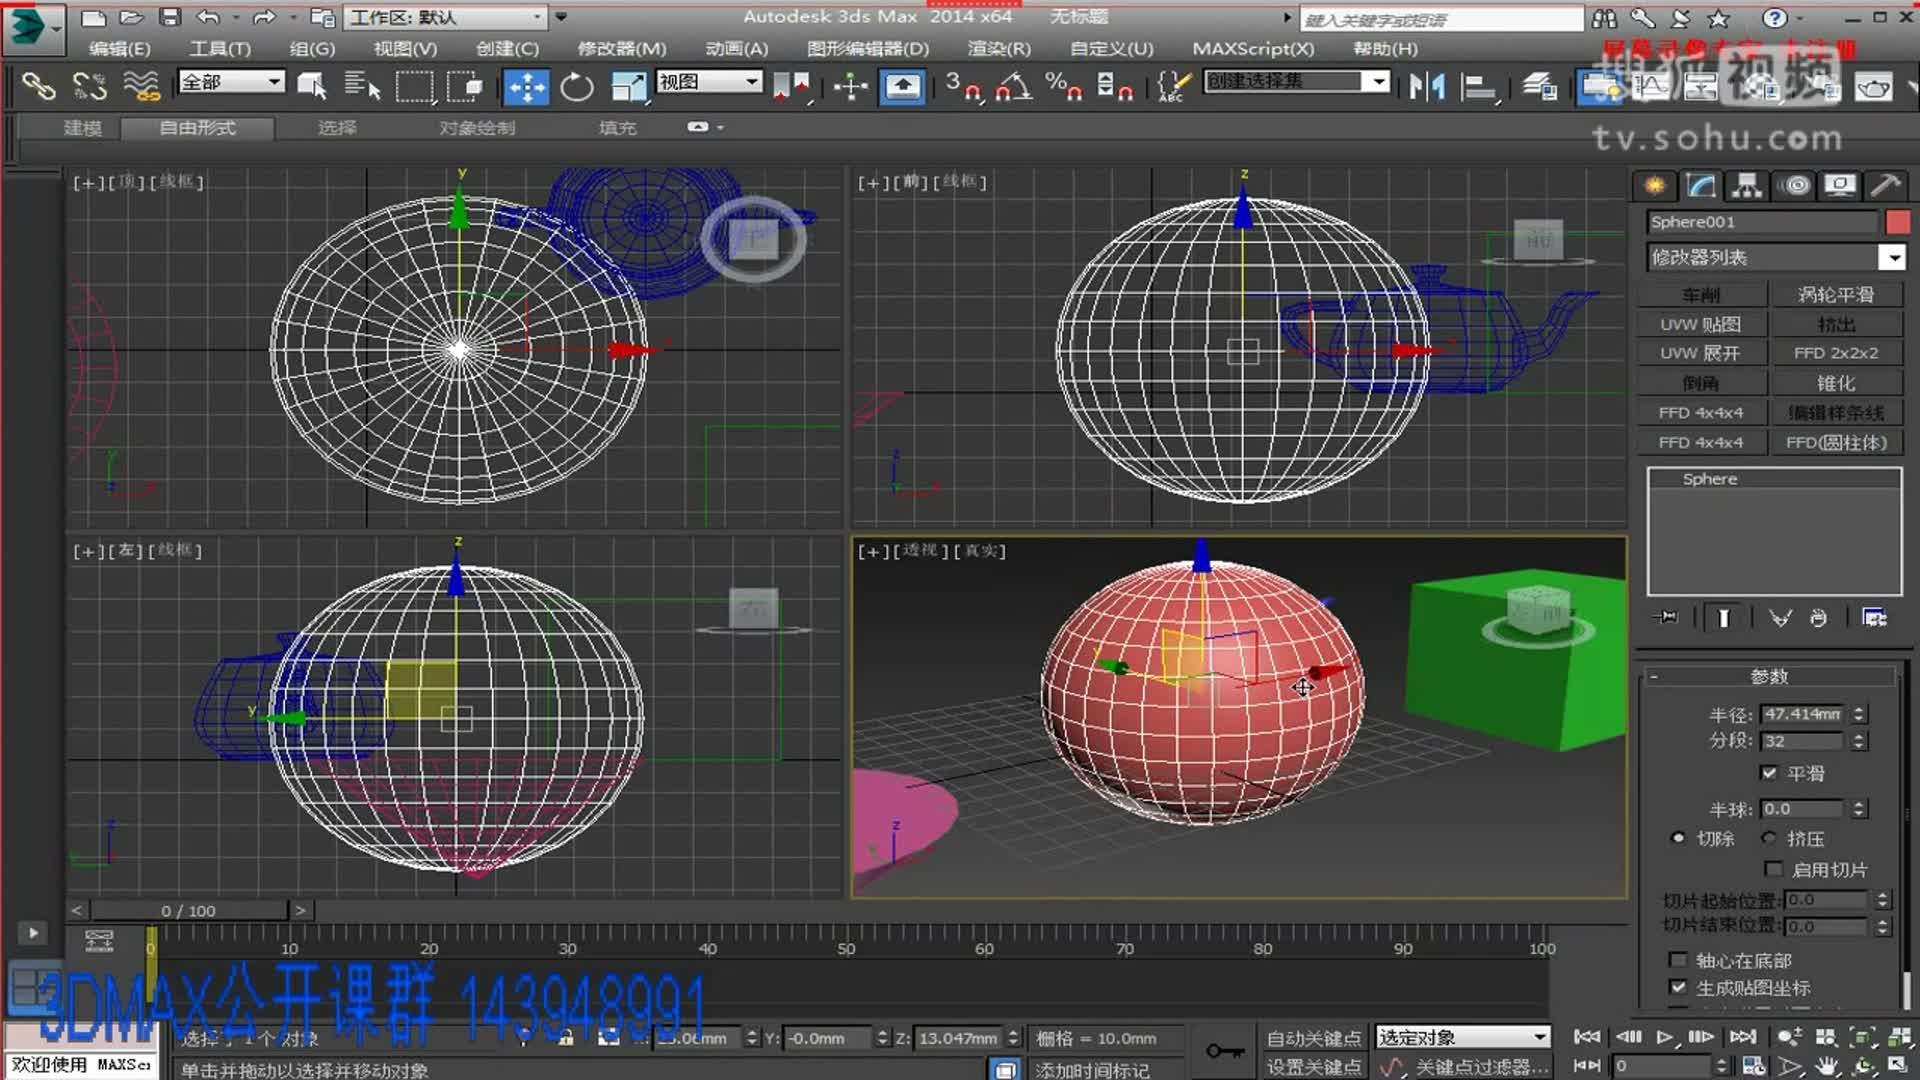Apply the UVW贴图 modifier button
The image size is (1920, 1080).
point(1700,323)
